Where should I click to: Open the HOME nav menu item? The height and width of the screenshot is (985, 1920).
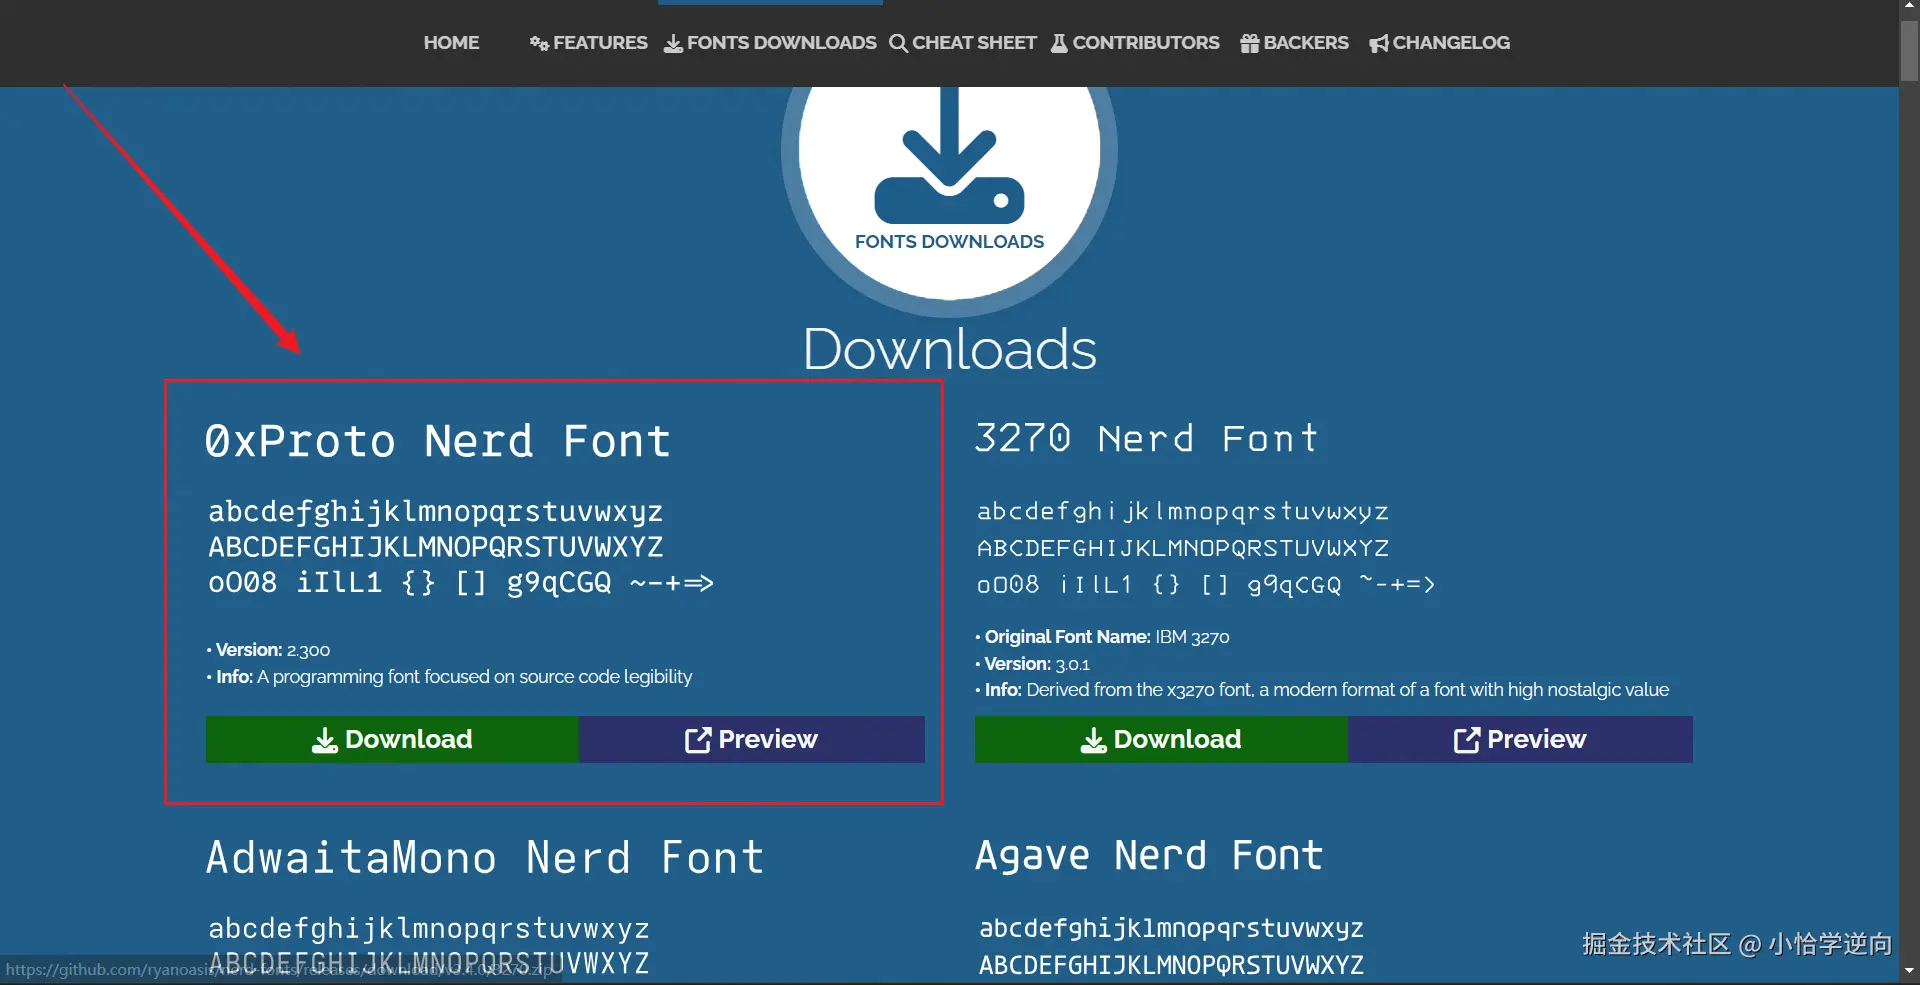coord(451,43)
